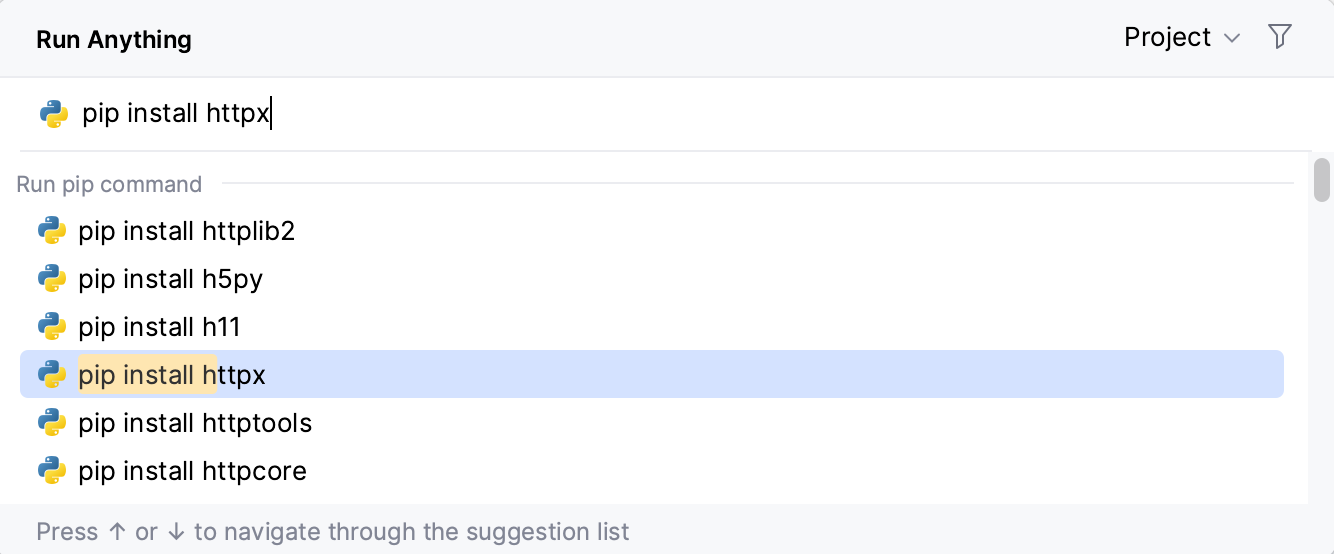Viewport: 1334px width, 554px height.
Task: Click Python icon beside httplib2 suggestion
Action: tap(52, 231)
